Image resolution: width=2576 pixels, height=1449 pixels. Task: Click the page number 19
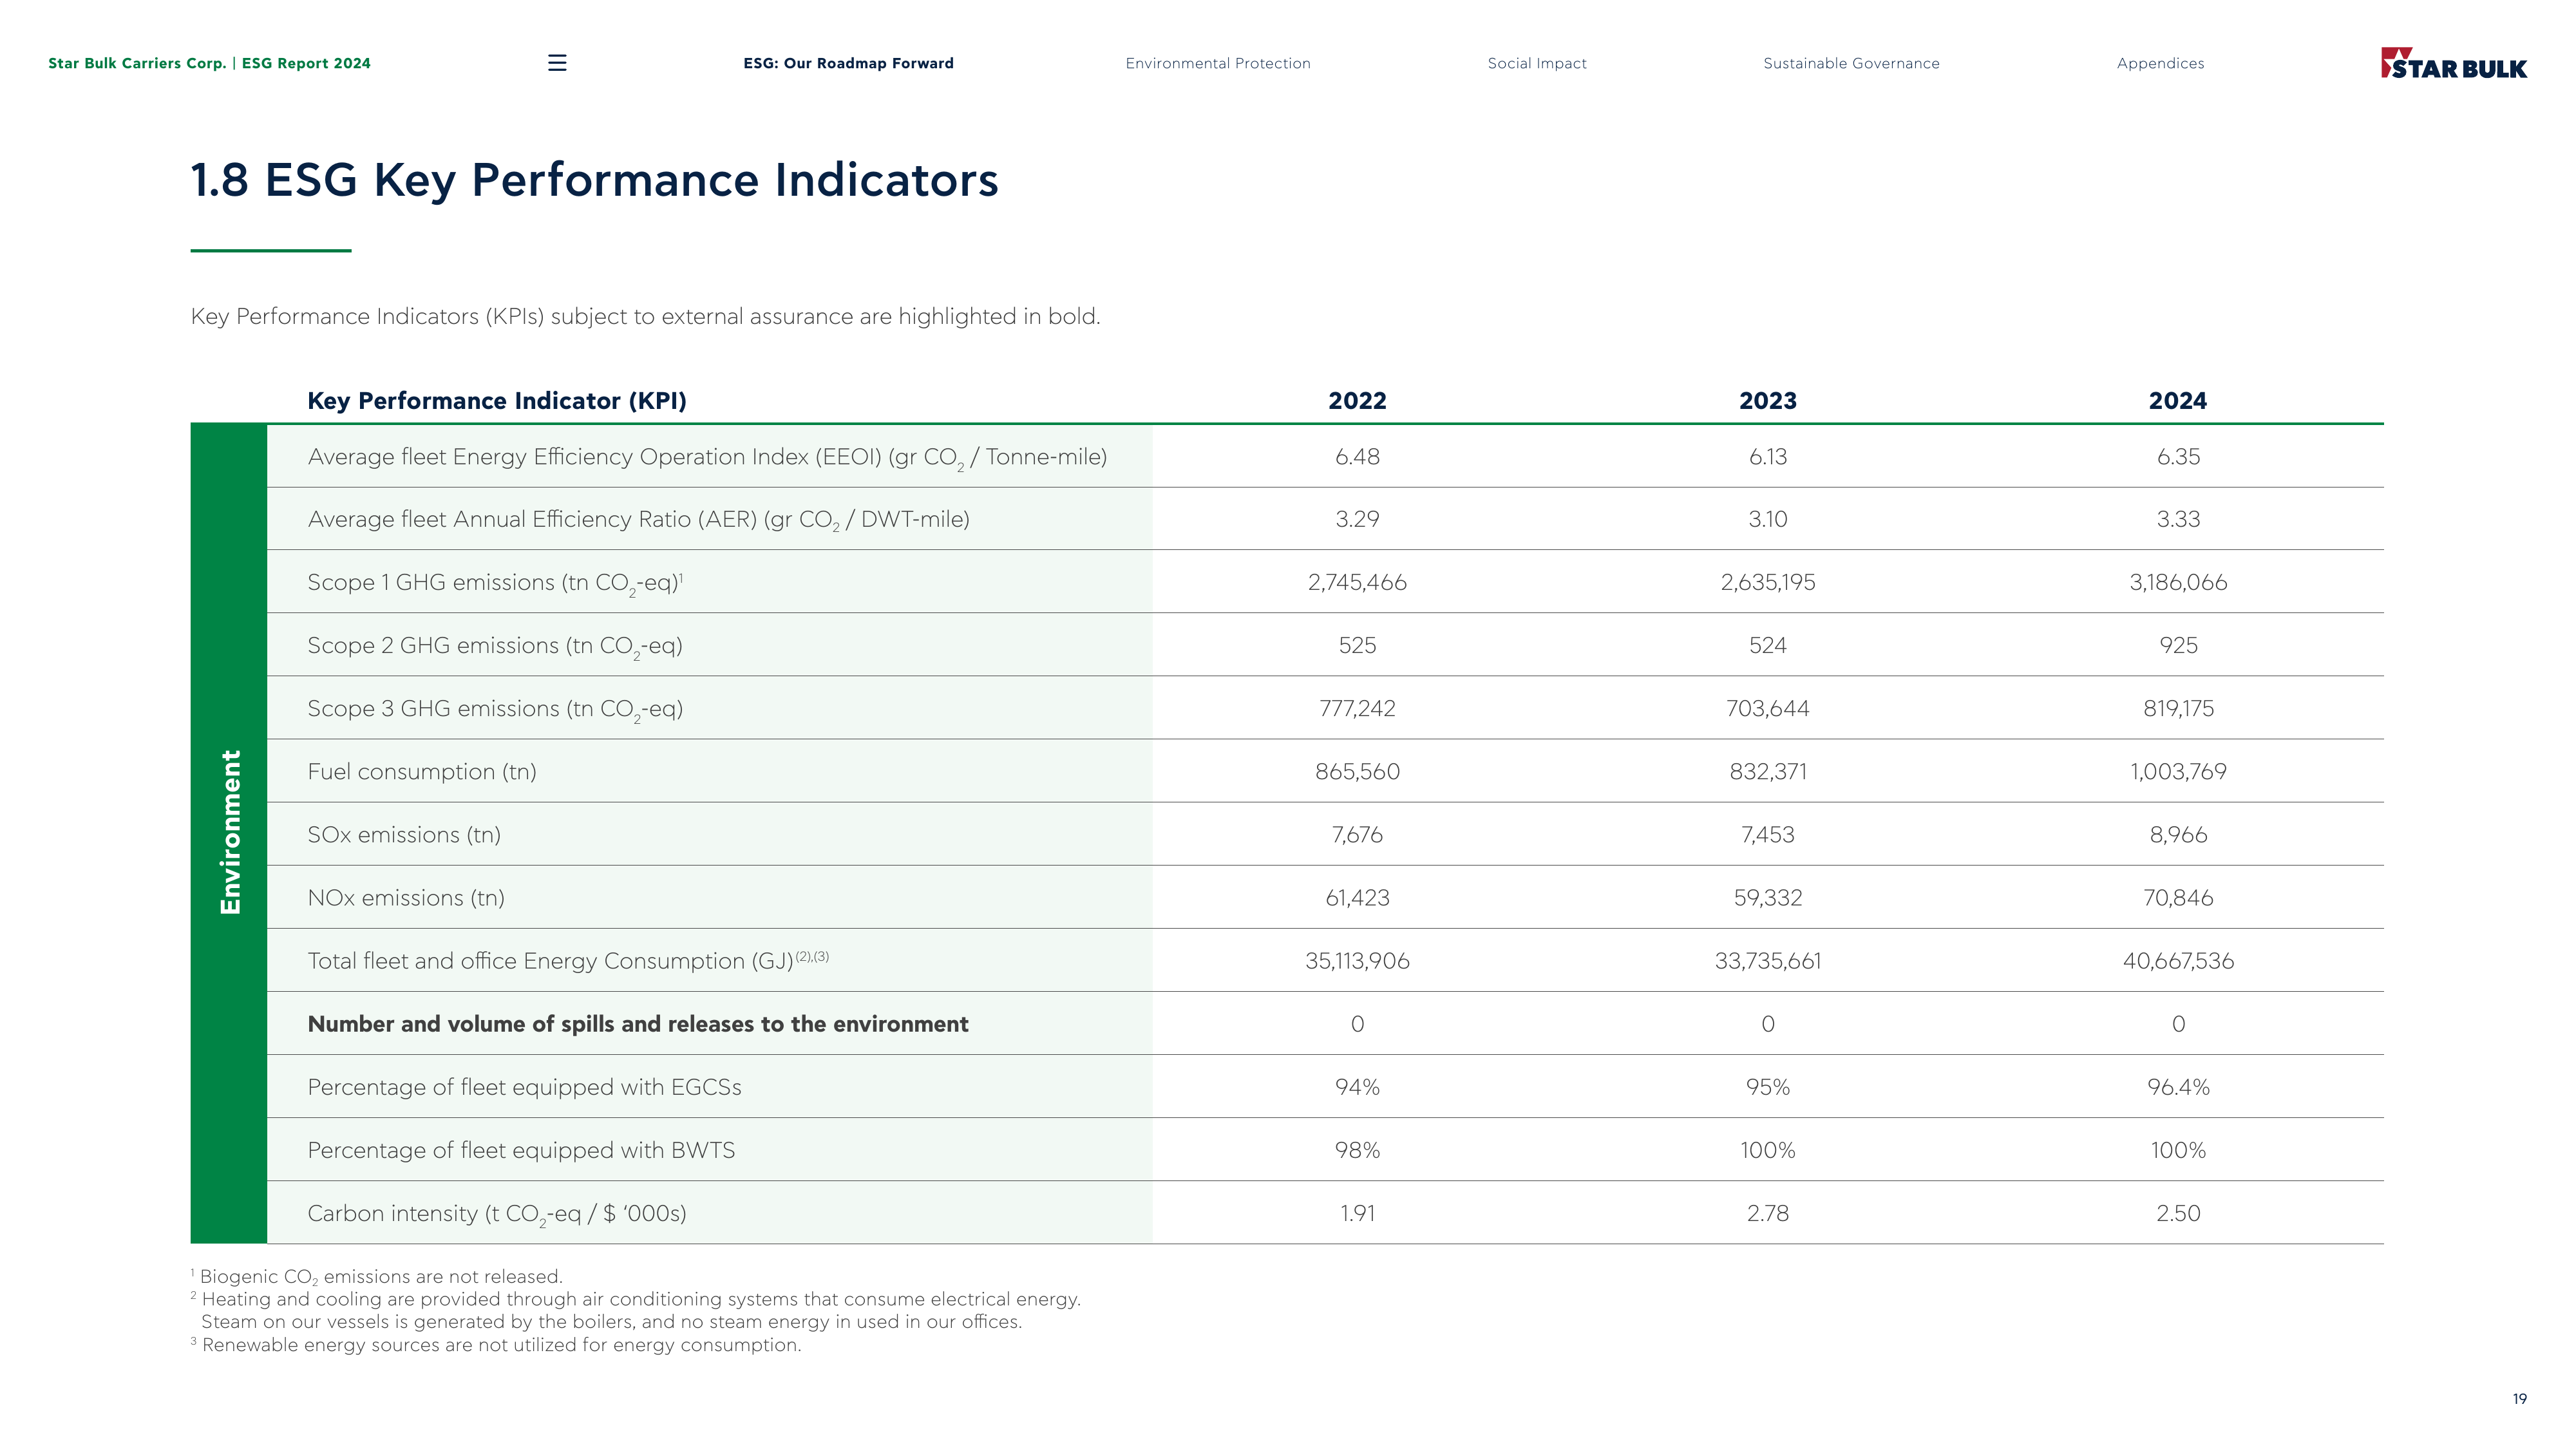(x=2519, y=1399)
